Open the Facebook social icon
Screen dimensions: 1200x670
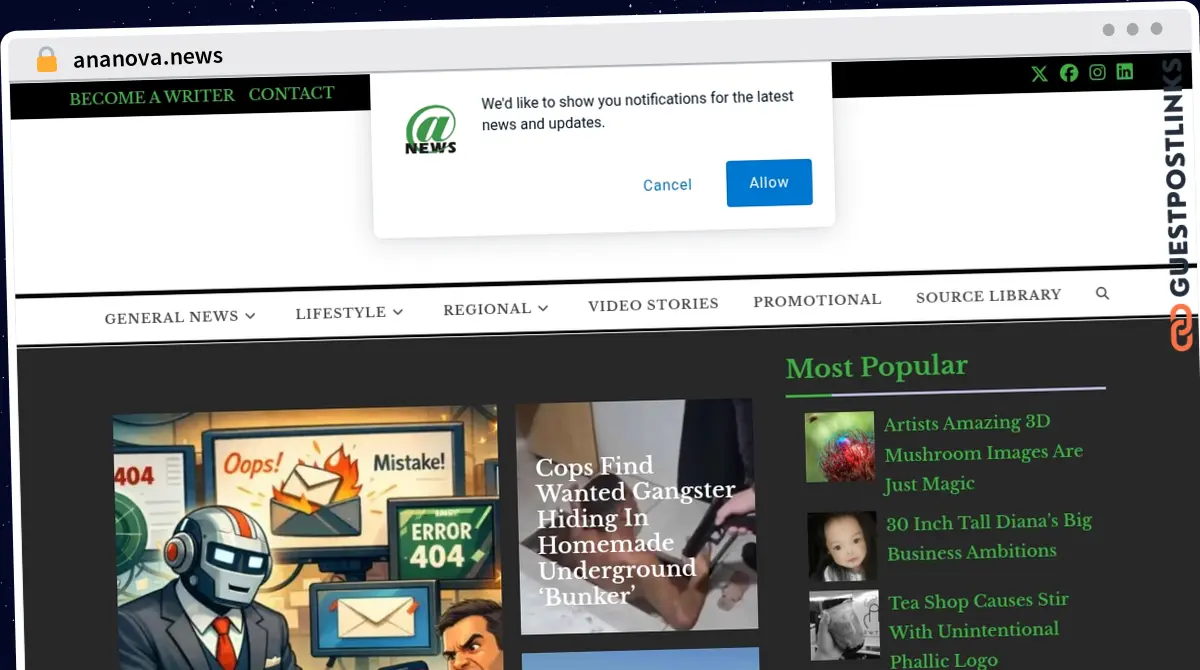tap(1069, 73)
